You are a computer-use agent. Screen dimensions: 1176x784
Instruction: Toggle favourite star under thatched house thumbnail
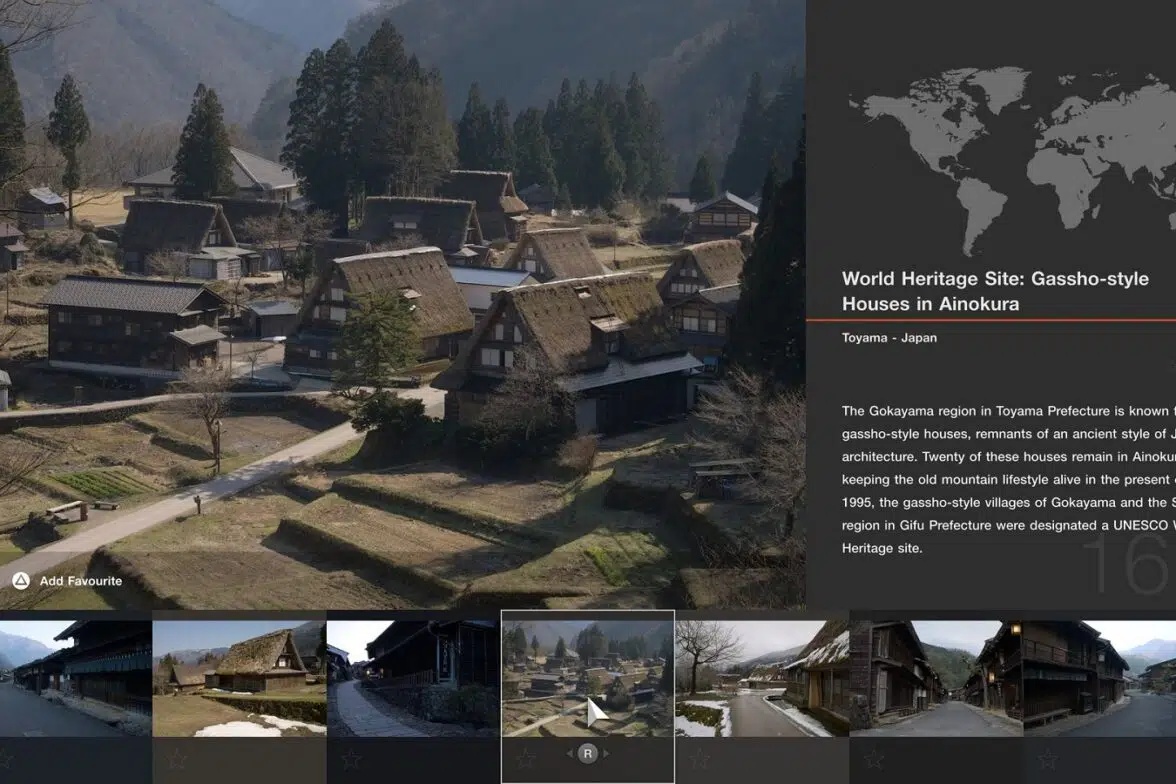[x=177, y=760]
